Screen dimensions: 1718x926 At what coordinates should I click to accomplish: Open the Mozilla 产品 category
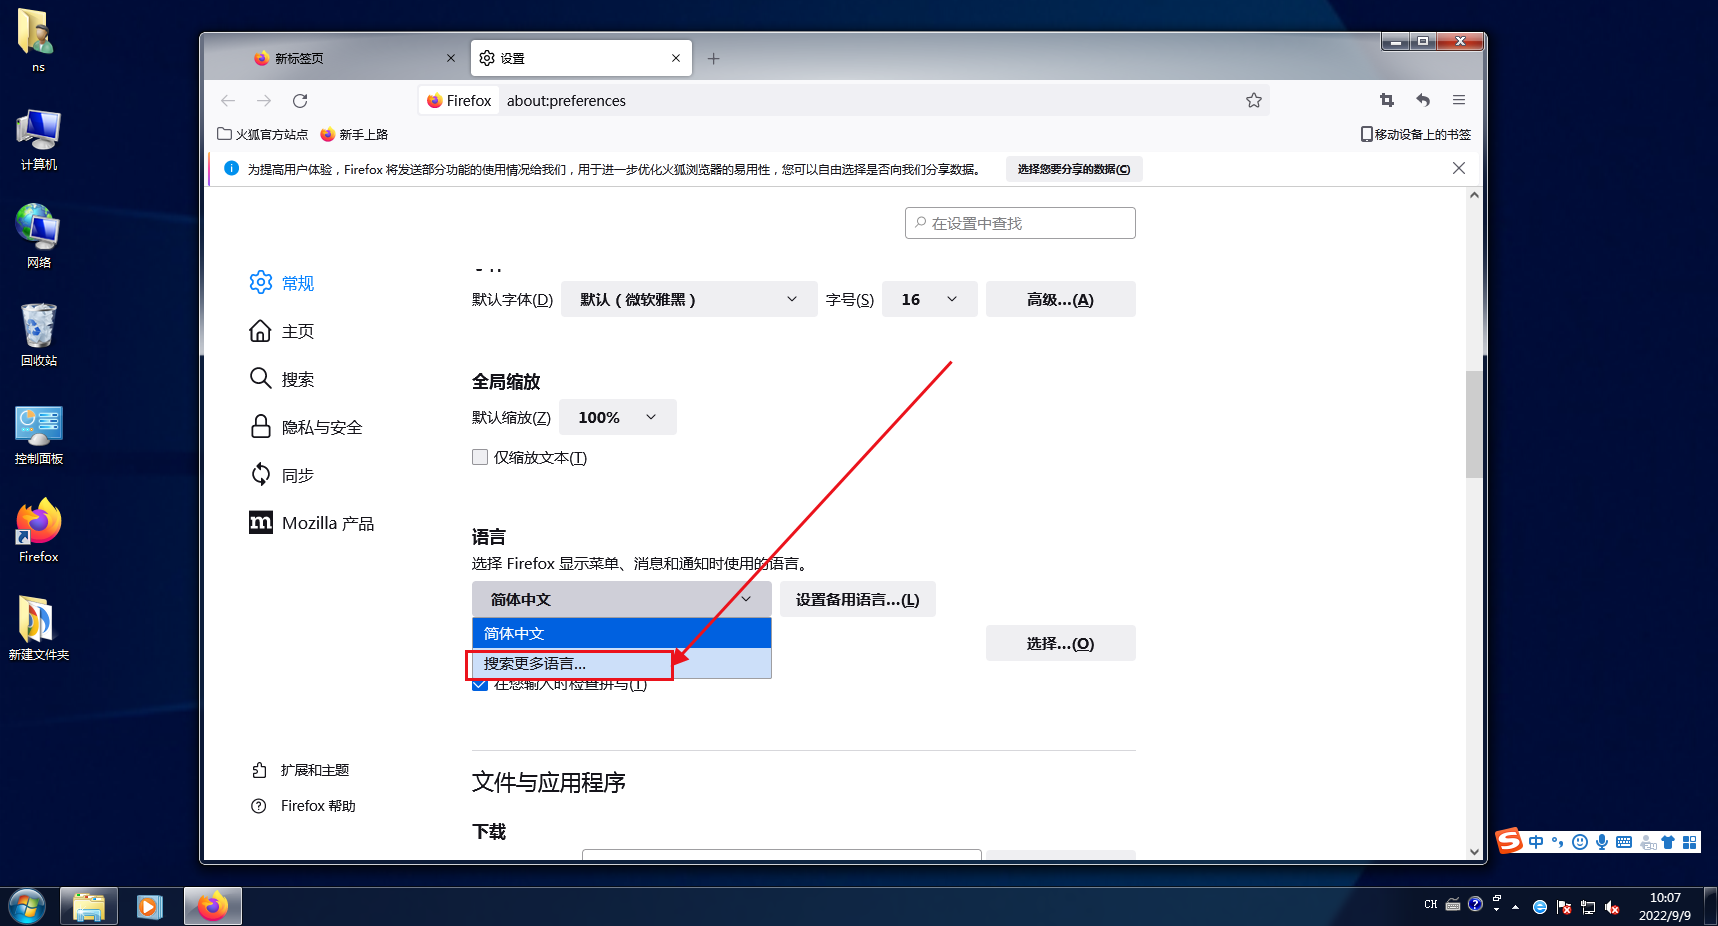pyautogui.click(x=312, y=523)
